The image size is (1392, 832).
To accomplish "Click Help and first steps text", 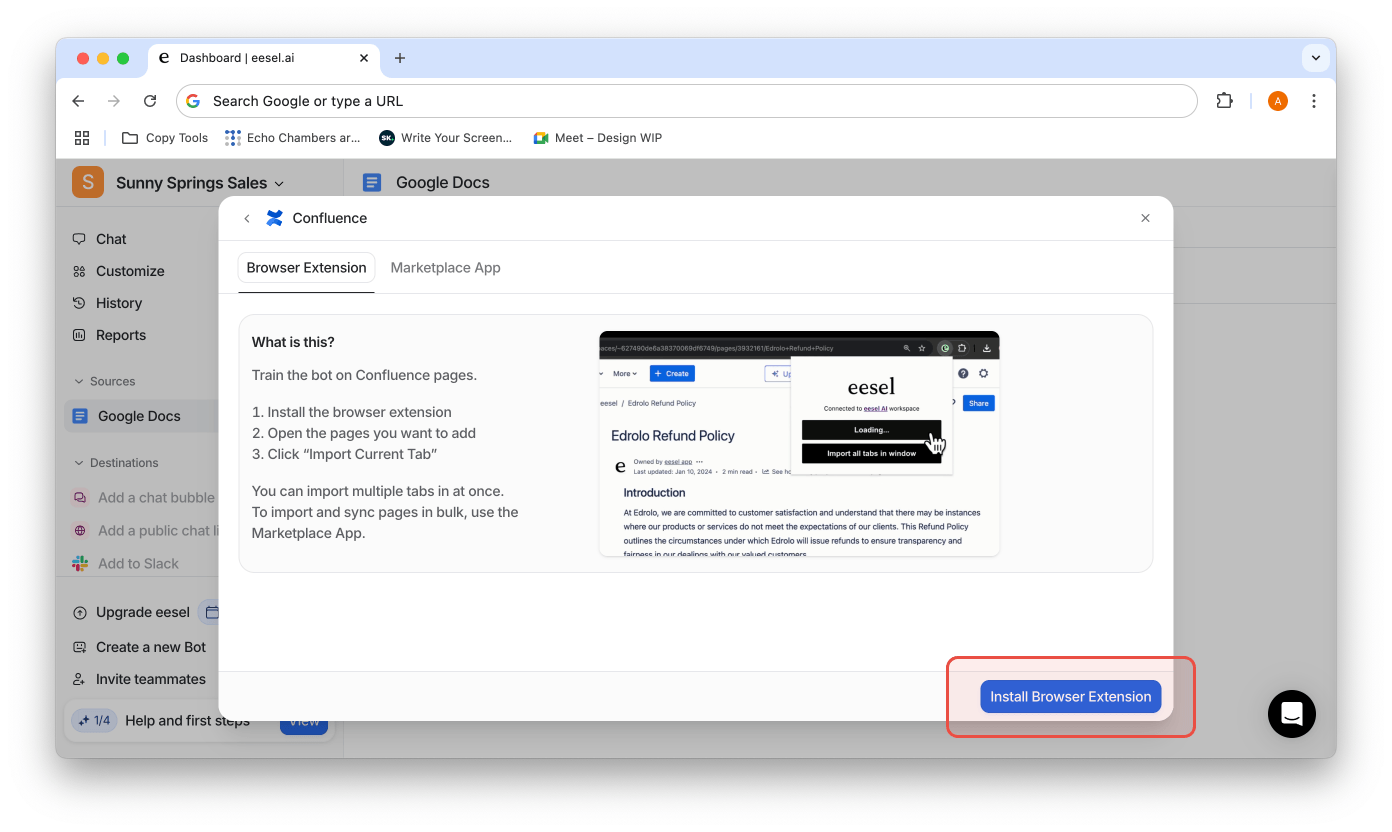I will click(188, 720).
